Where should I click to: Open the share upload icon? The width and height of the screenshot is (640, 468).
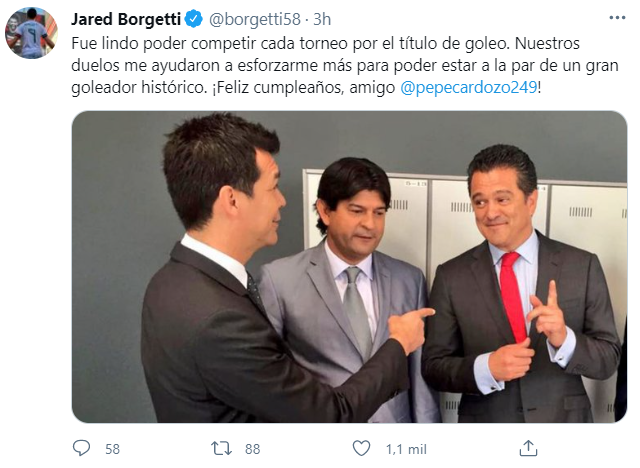click(x=528, y=448)
